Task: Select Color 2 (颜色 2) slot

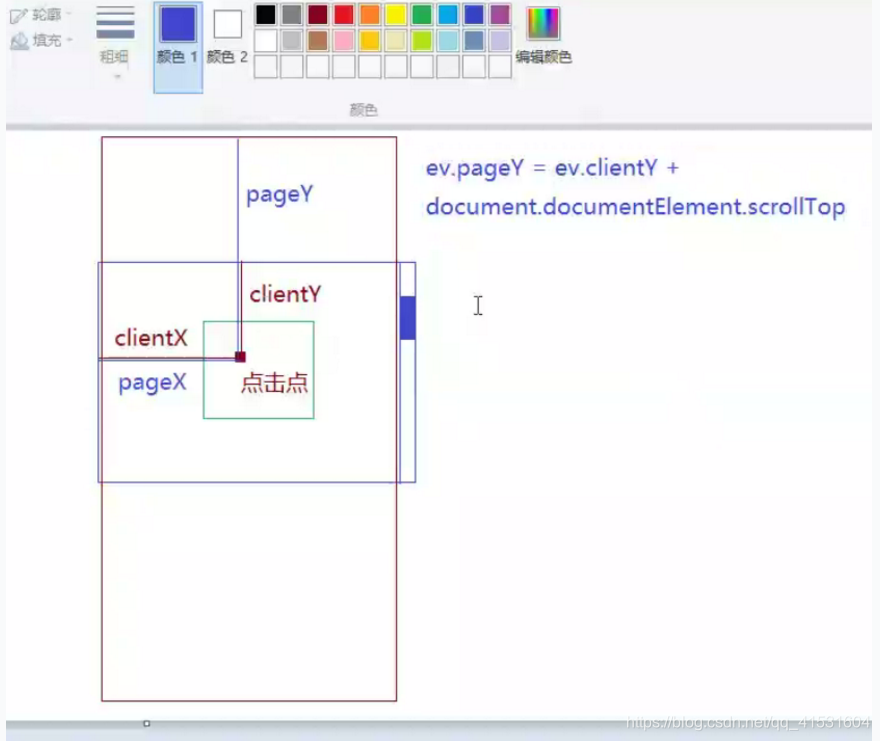Action: tap(227, 37)
